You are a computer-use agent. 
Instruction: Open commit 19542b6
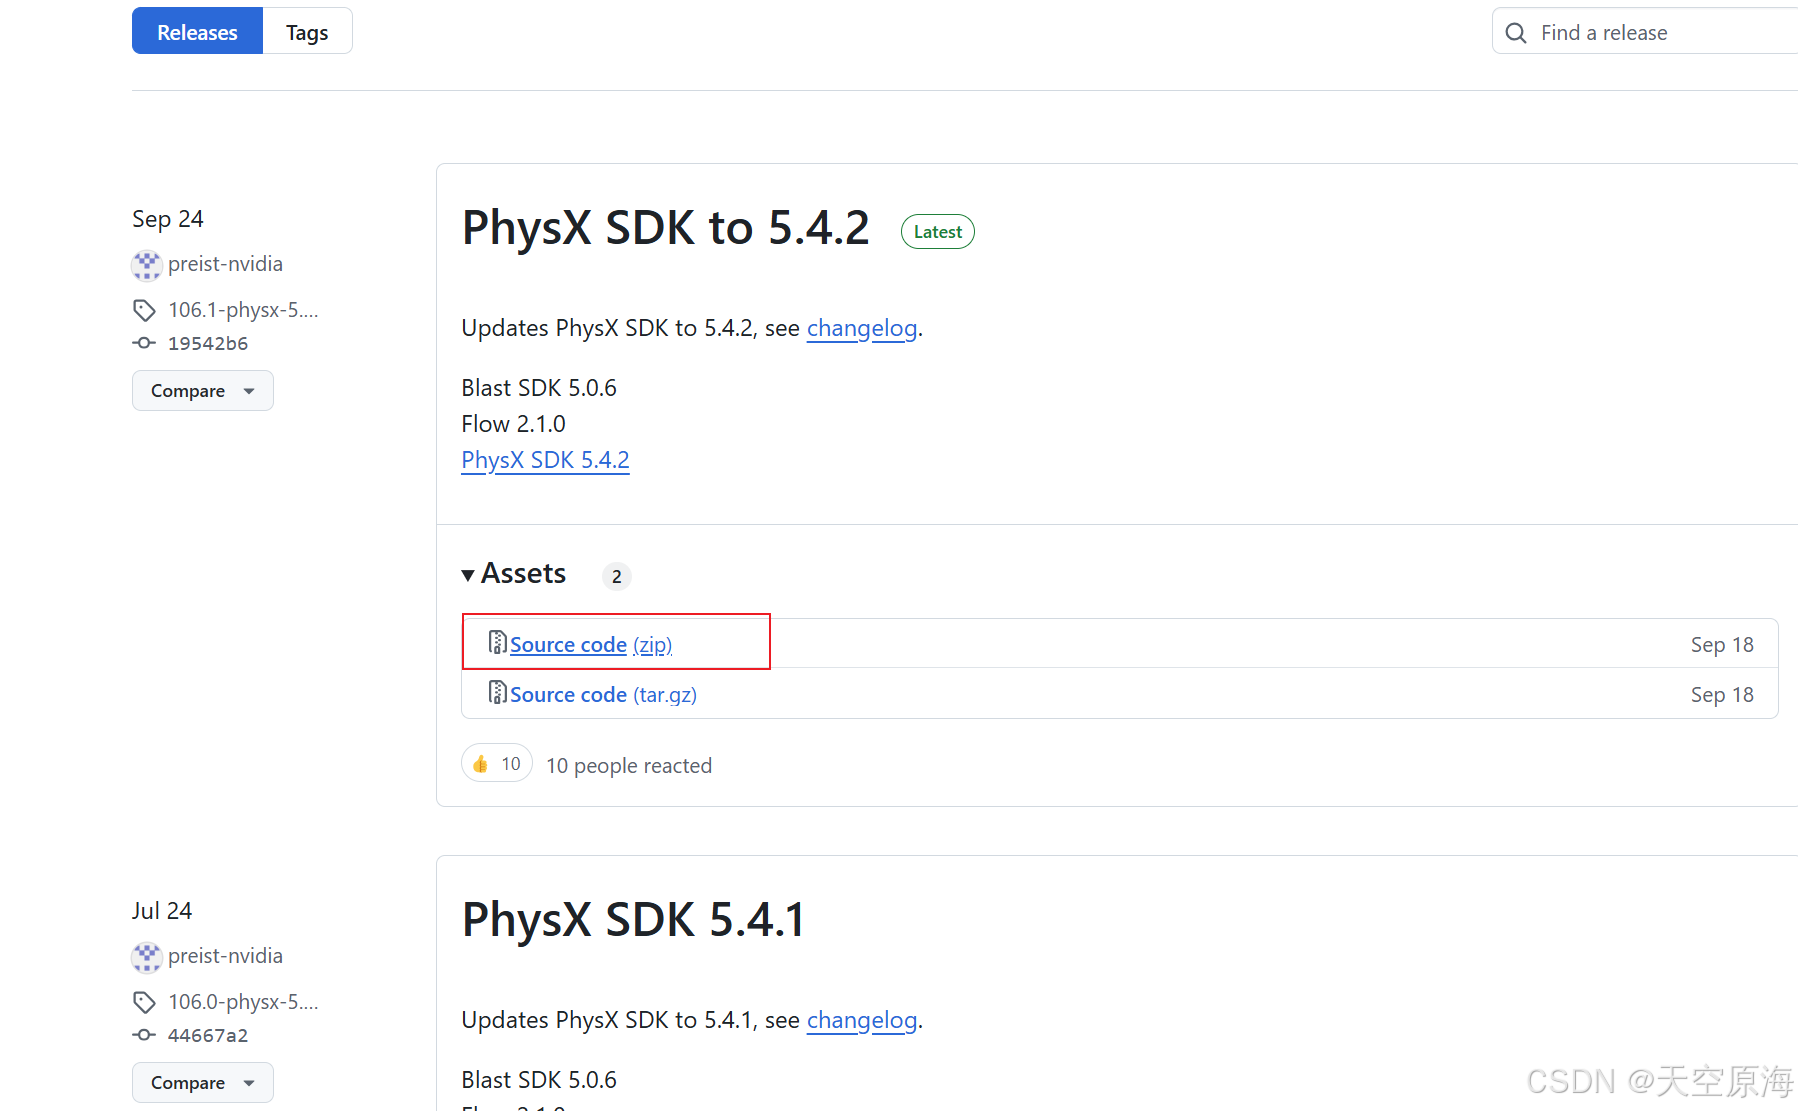pyautogui.click(x=208, y=343)
